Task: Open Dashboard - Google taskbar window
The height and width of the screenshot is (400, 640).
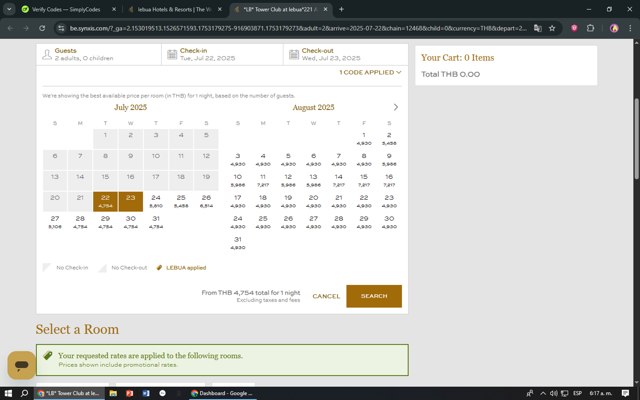Action: pyautogui.click(x=222, y=393)
